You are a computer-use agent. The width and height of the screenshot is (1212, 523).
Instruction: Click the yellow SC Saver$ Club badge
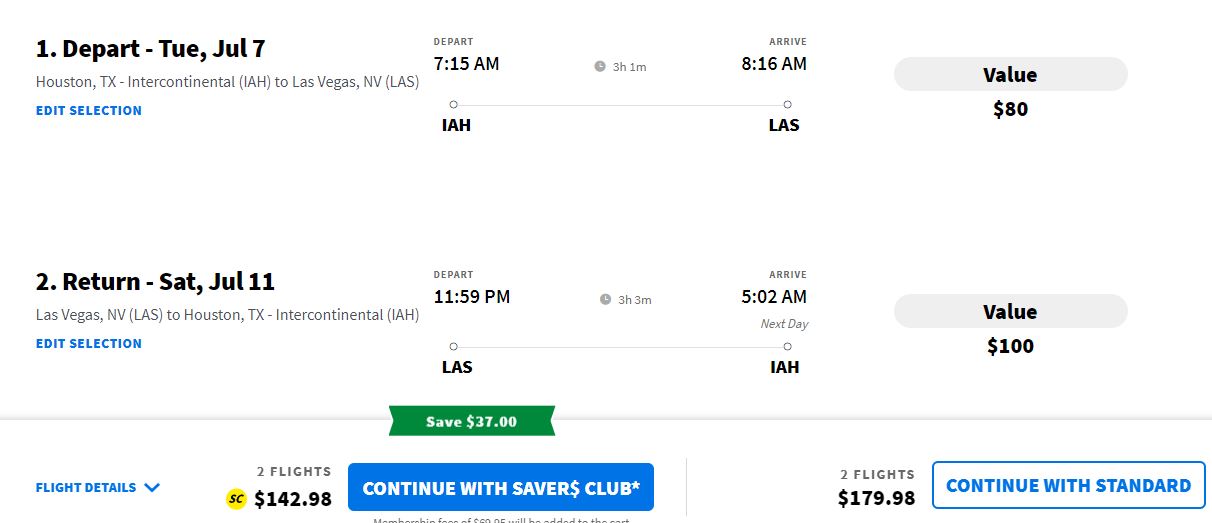pyautogui.click(x=237, y=499)
